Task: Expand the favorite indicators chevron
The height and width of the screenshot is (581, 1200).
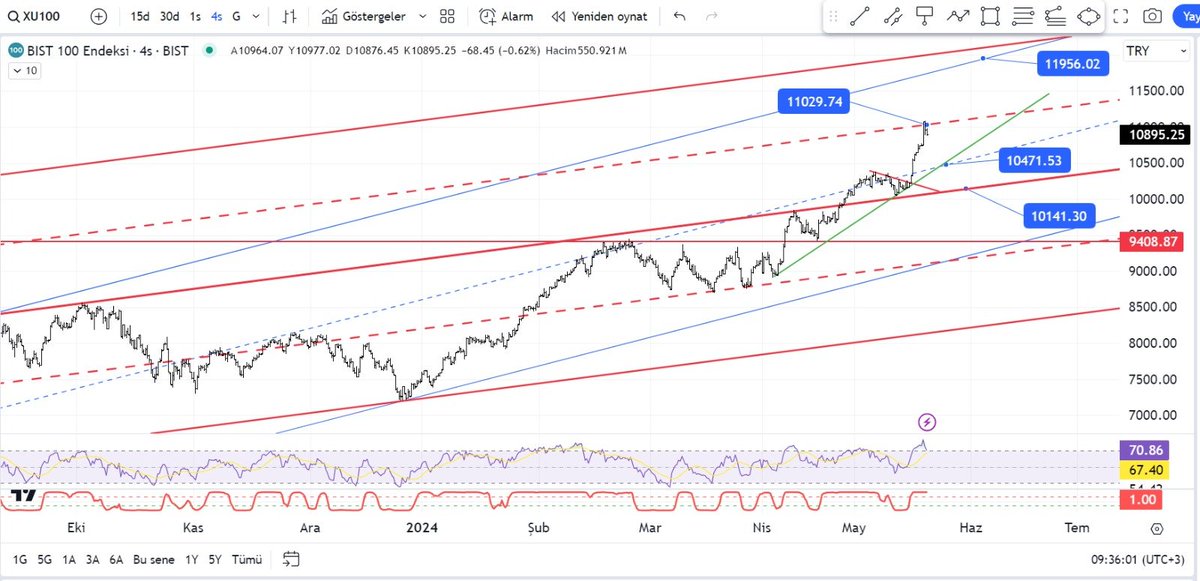Action: click(x=420, y=16)
